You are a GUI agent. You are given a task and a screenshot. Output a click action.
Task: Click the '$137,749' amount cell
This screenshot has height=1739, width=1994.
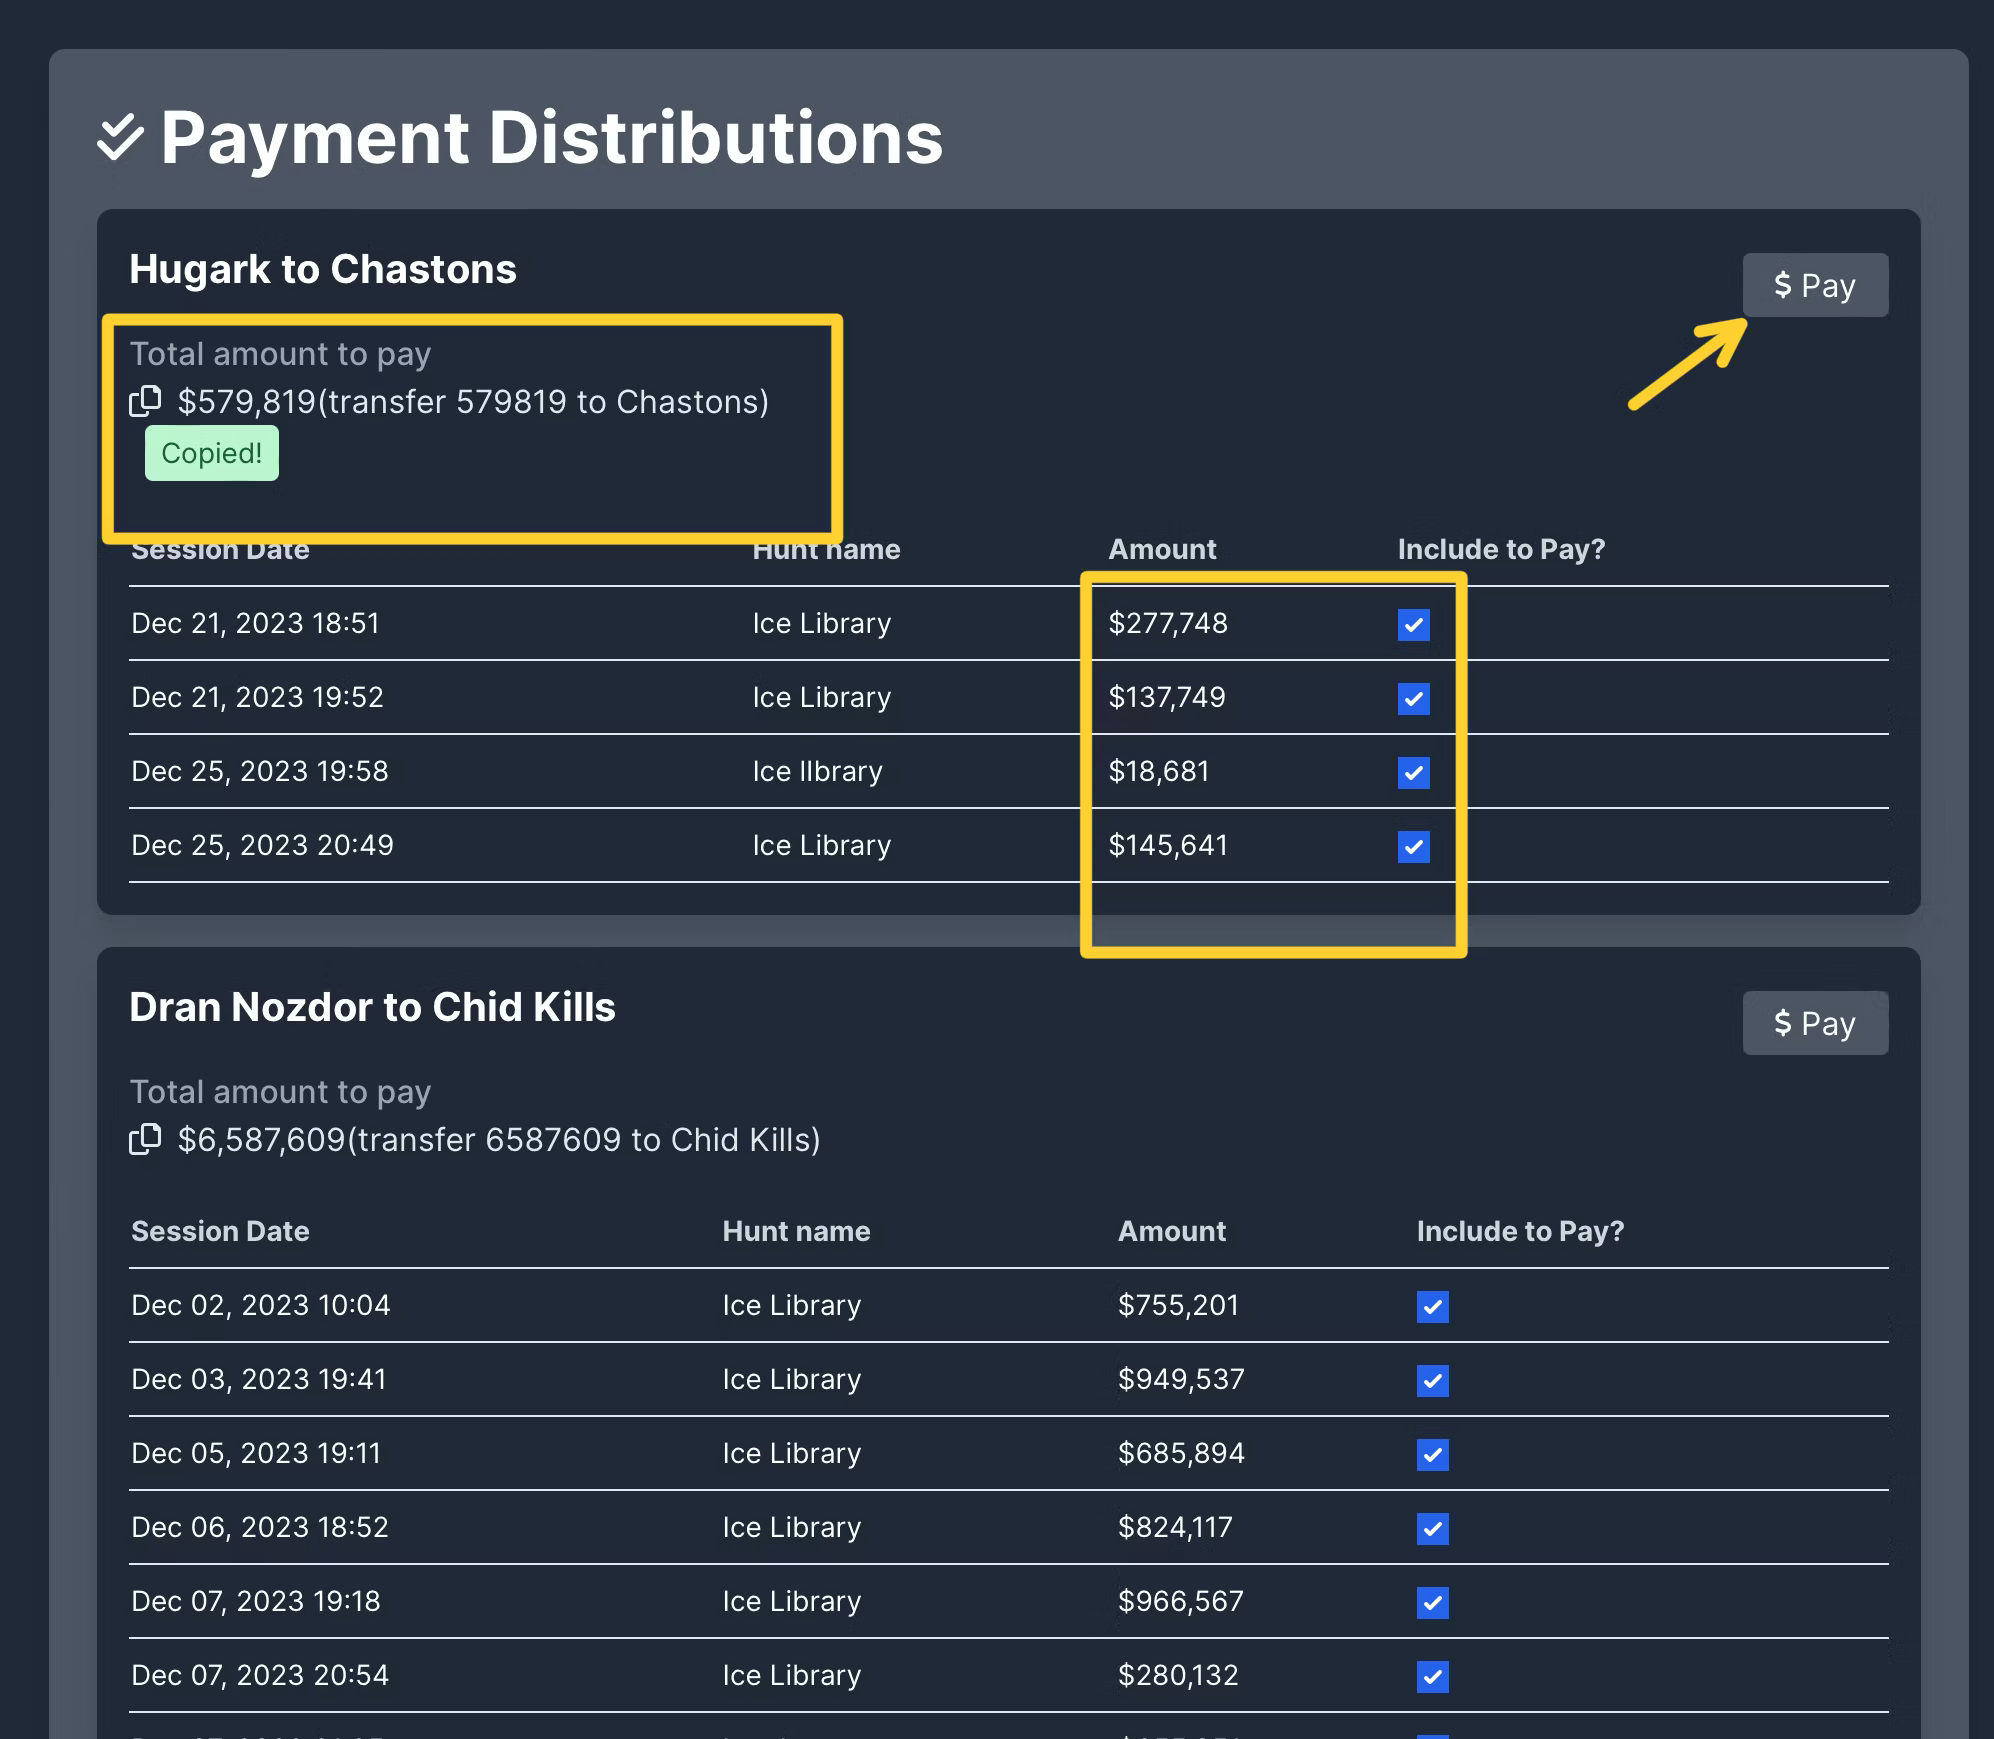[x=1167, y=697]
